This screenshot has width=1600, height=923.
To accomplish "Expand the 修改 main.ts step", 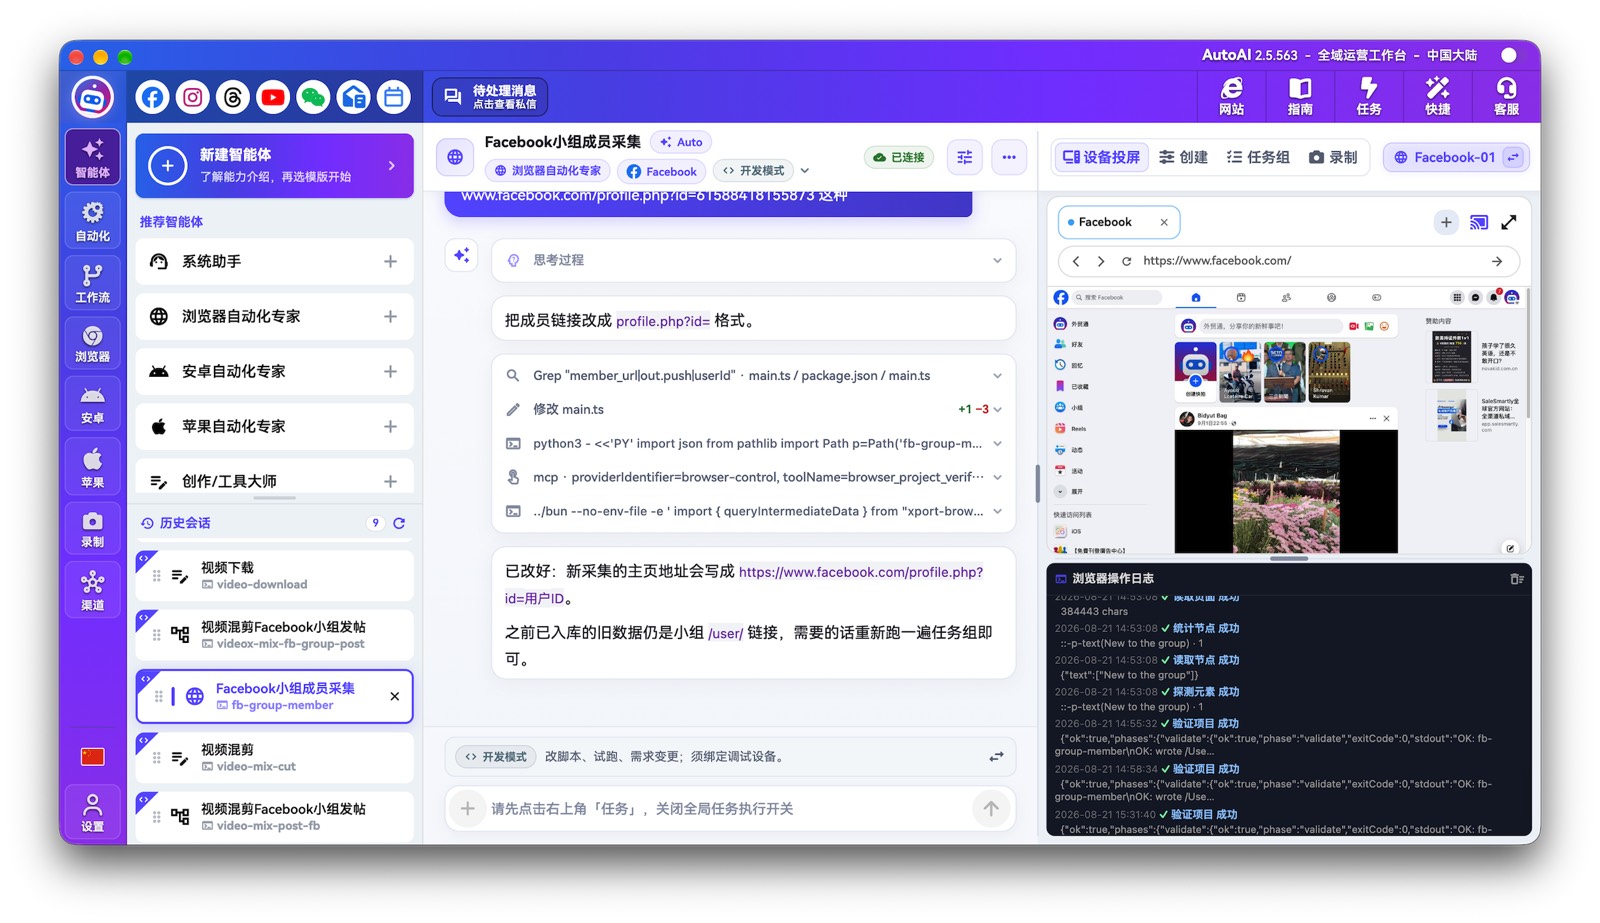I will click(754, 409).
